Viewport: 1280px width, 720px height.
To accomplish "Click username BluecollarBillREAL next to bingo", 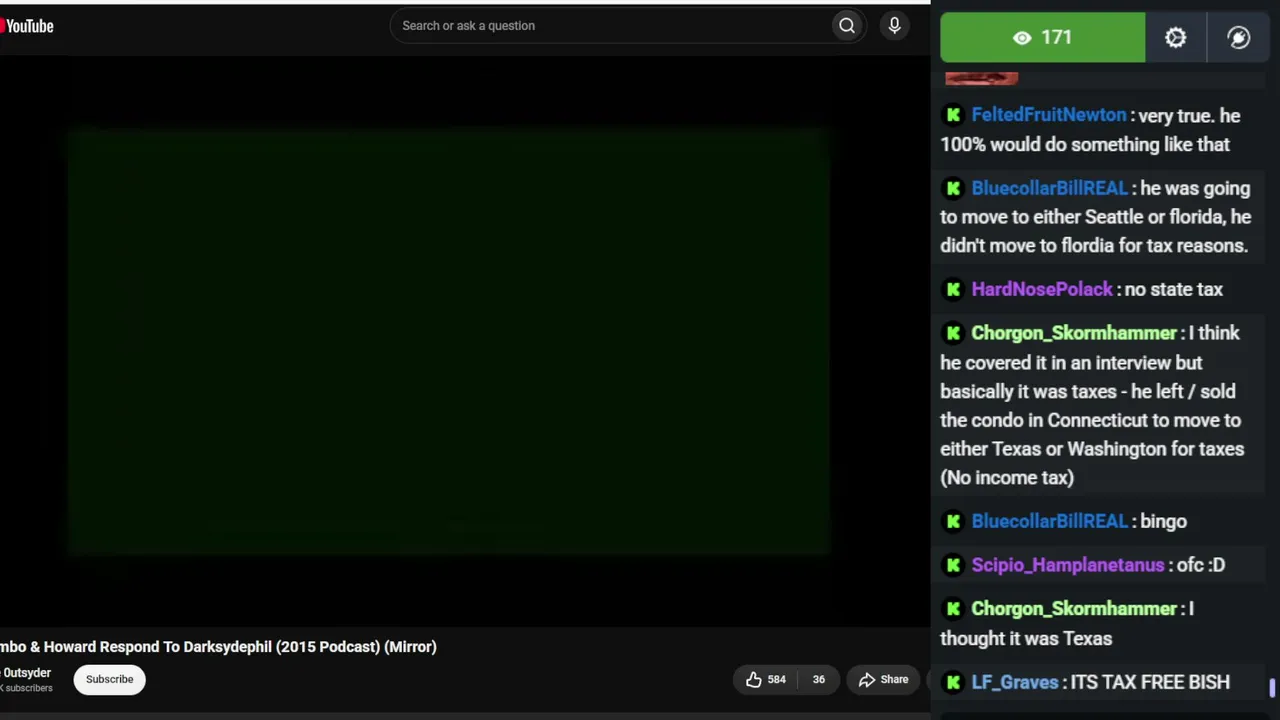I will point(1050,521).
